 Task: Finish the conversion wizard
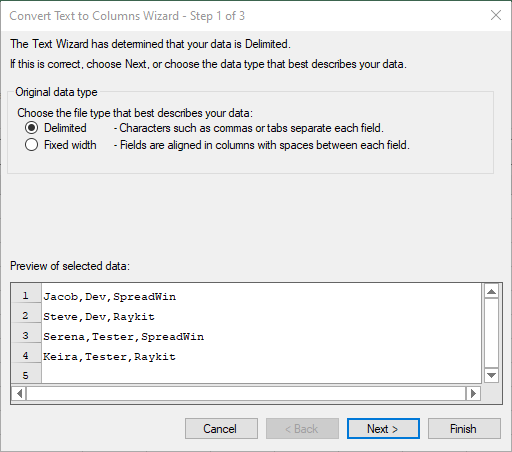point(464,429)
